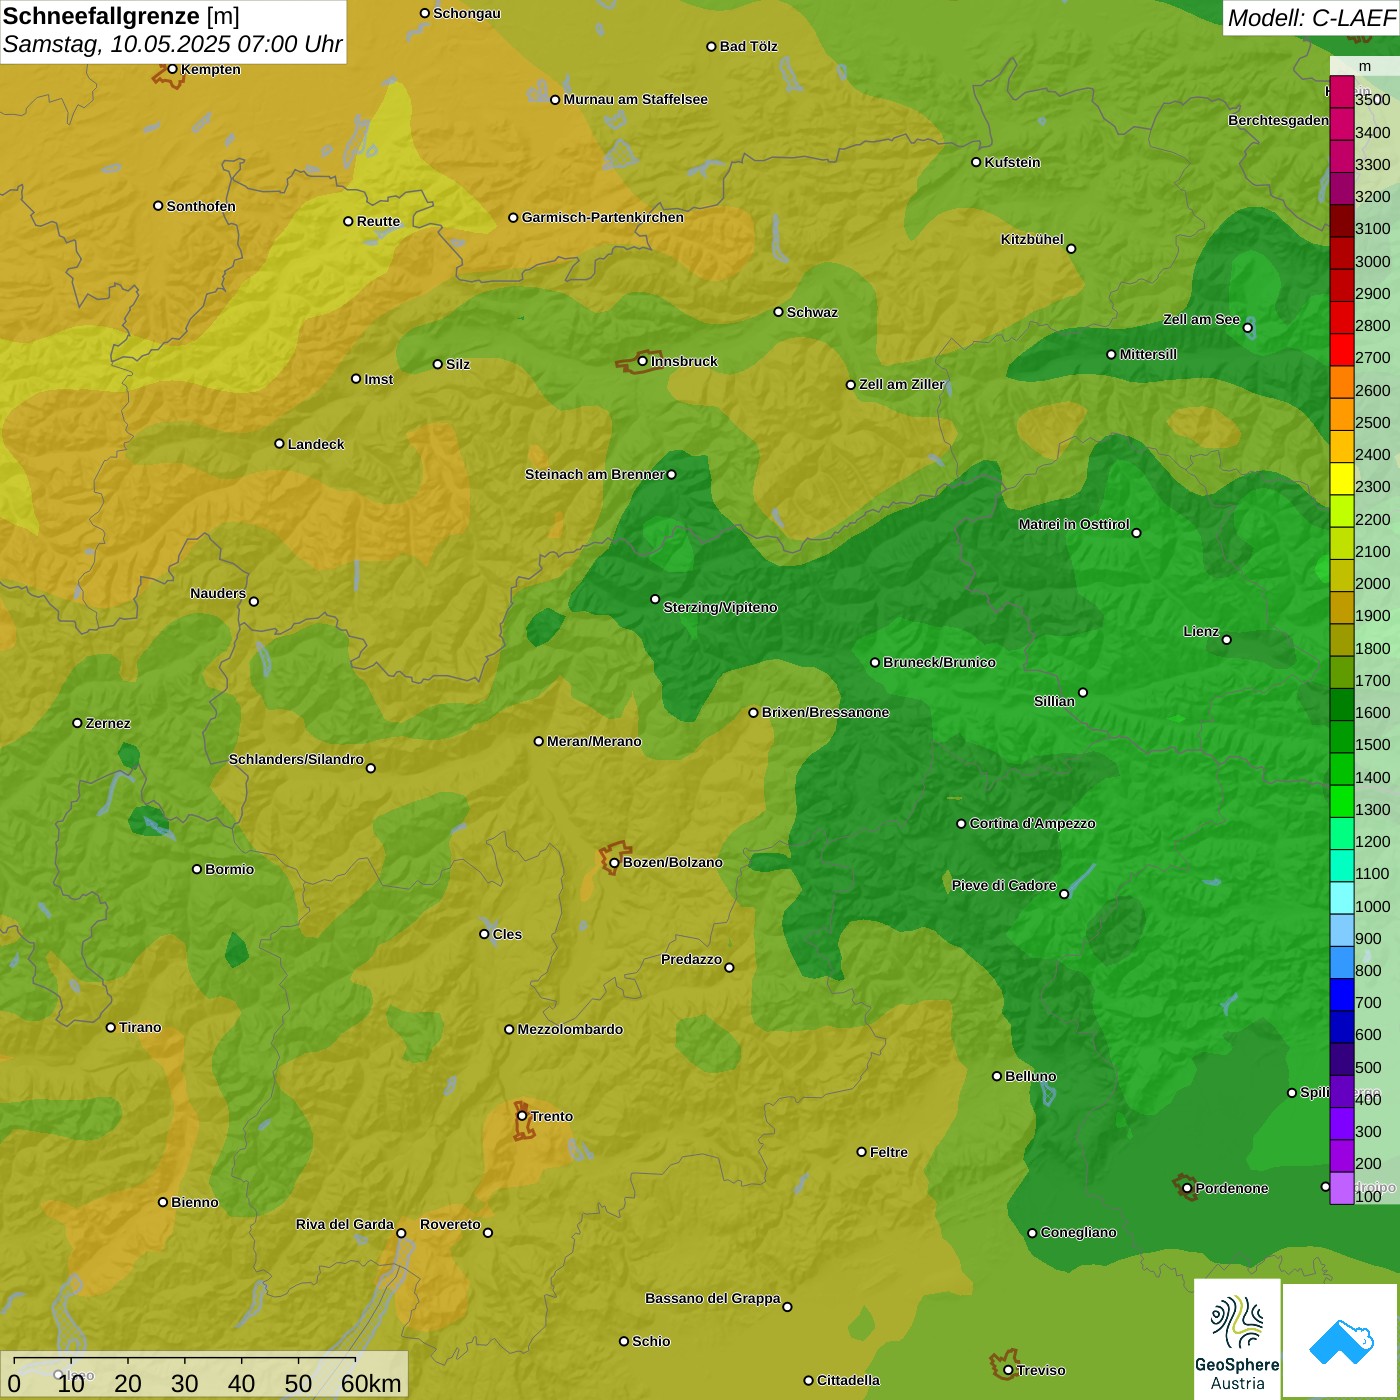Click the light cyan legend swatch beside 1000
Image resolution: width=1400 pixels, height=1400 pixels.
[1341, 899]
